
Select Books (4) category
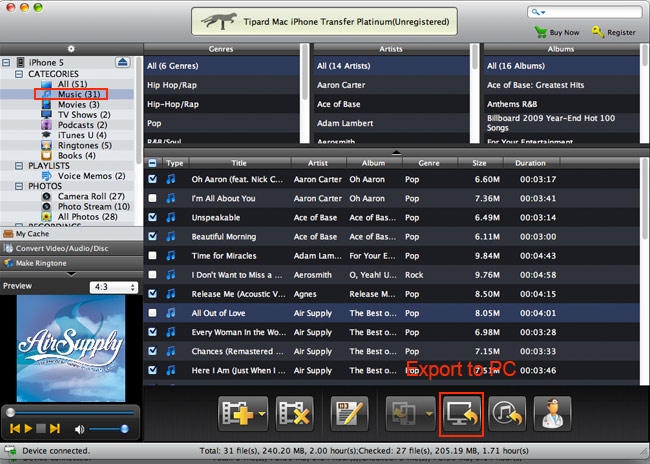[76, 155]
